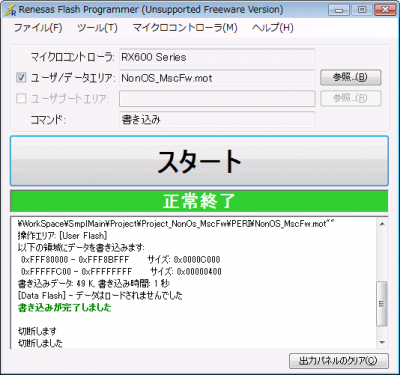Click the large スタート button
This screenshot has width=400, height=375.
click(199, 161)
